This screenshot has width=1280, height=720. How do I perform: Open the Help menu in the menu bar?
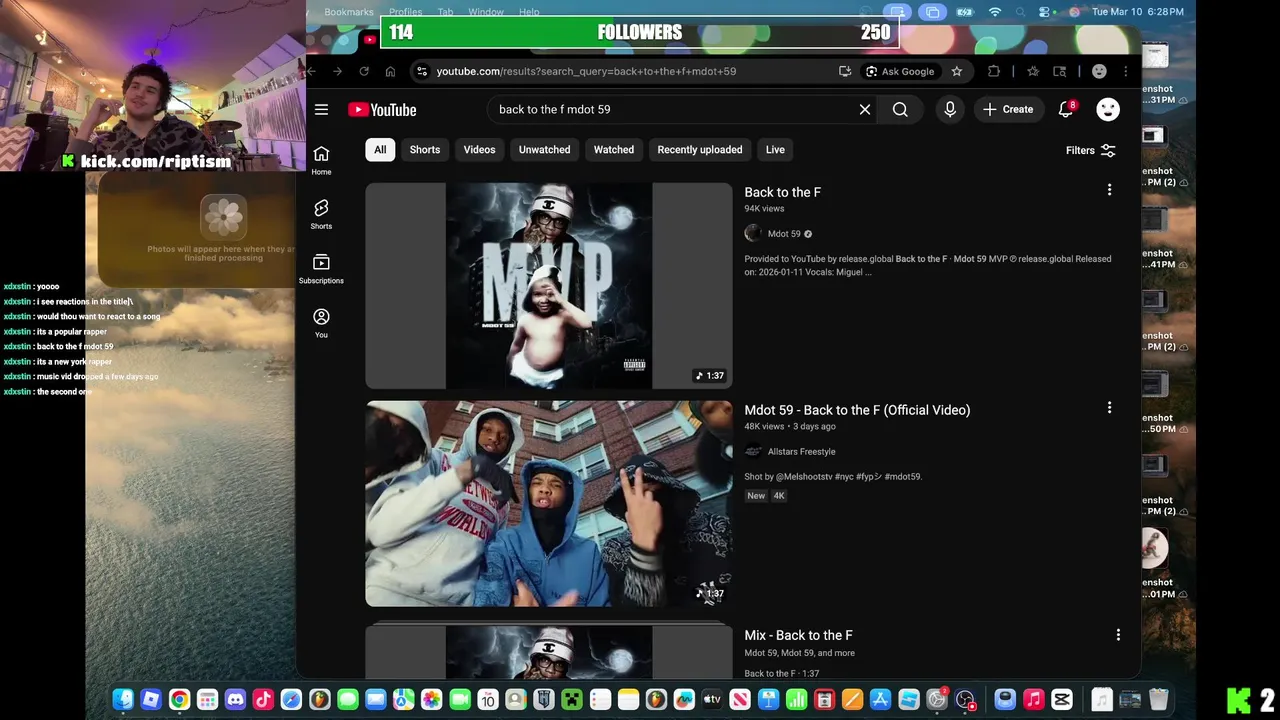tap(529, 12)
